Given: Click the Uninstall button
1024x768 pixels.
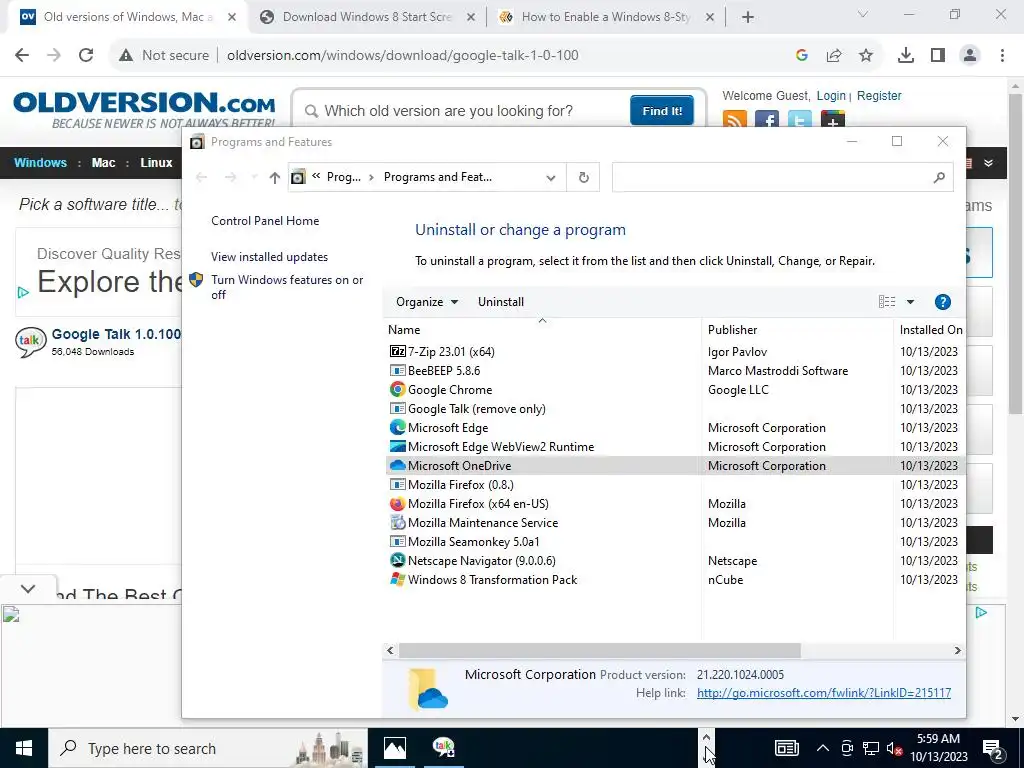Looking at the screenshot, I should pyautogui.click(x=501, y=302).
